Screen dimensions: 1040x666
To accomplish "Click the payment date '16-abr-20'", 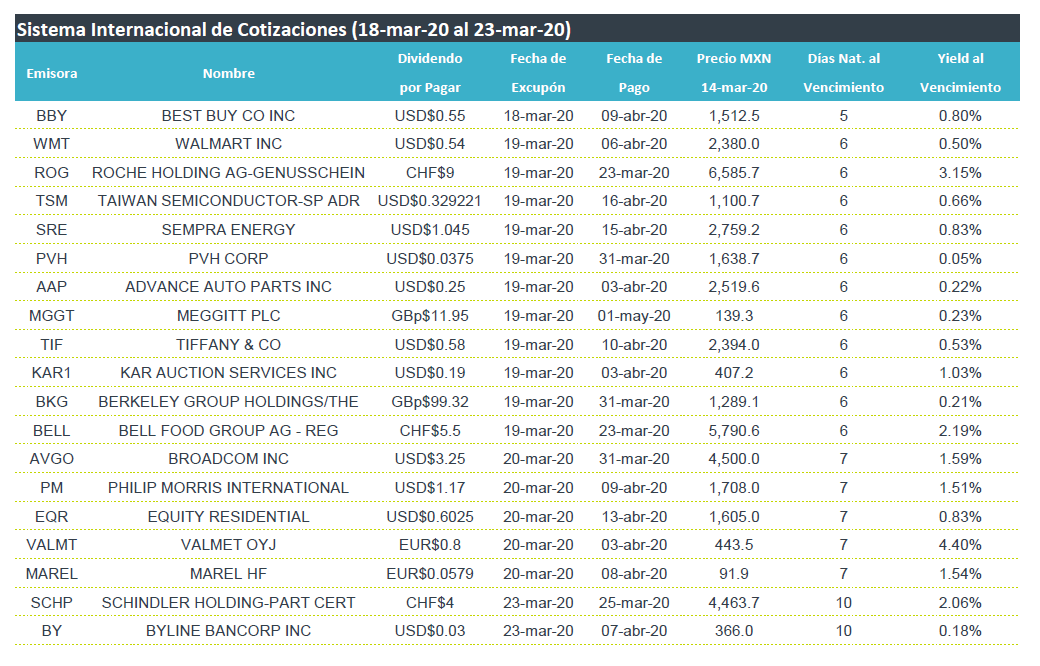I will [634, 201].
